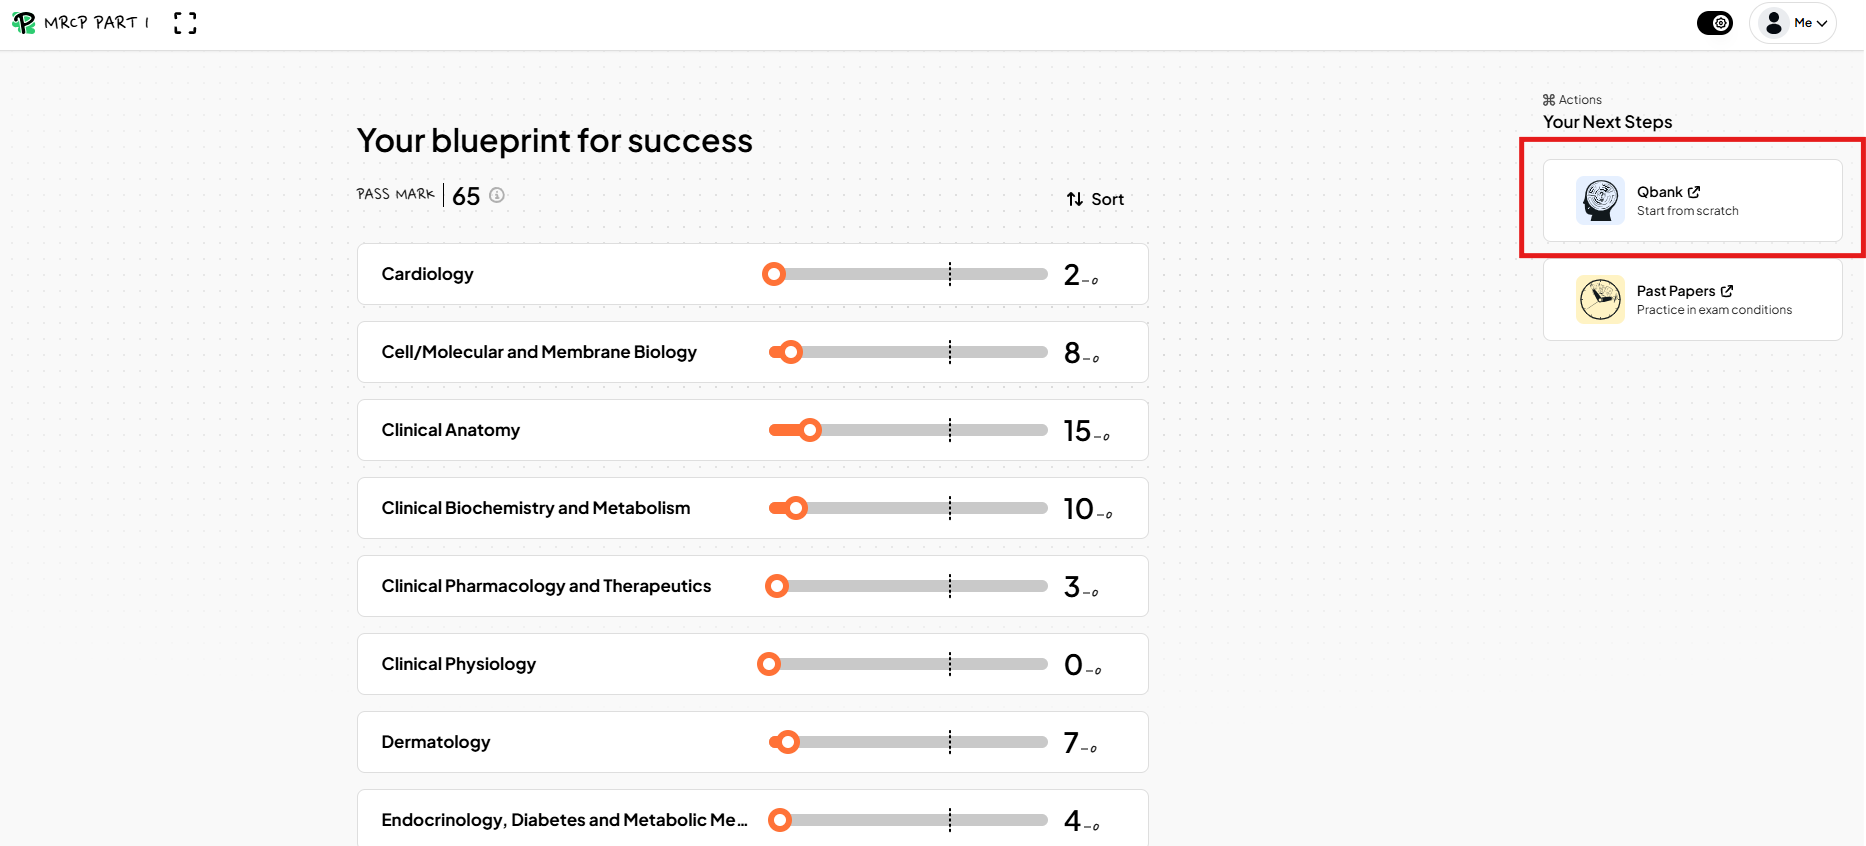This screenshot has height=846, width=1866.
Task: Toggle the dark mode switch
Action: pyautogui.click(x=1715, y=23)
